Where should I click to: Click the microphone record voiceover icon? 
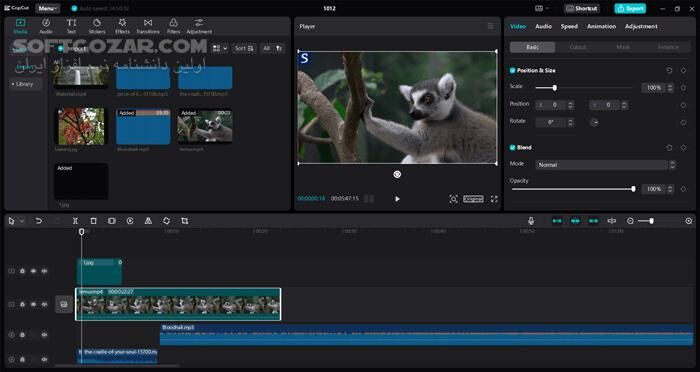(x=531, y=221)
